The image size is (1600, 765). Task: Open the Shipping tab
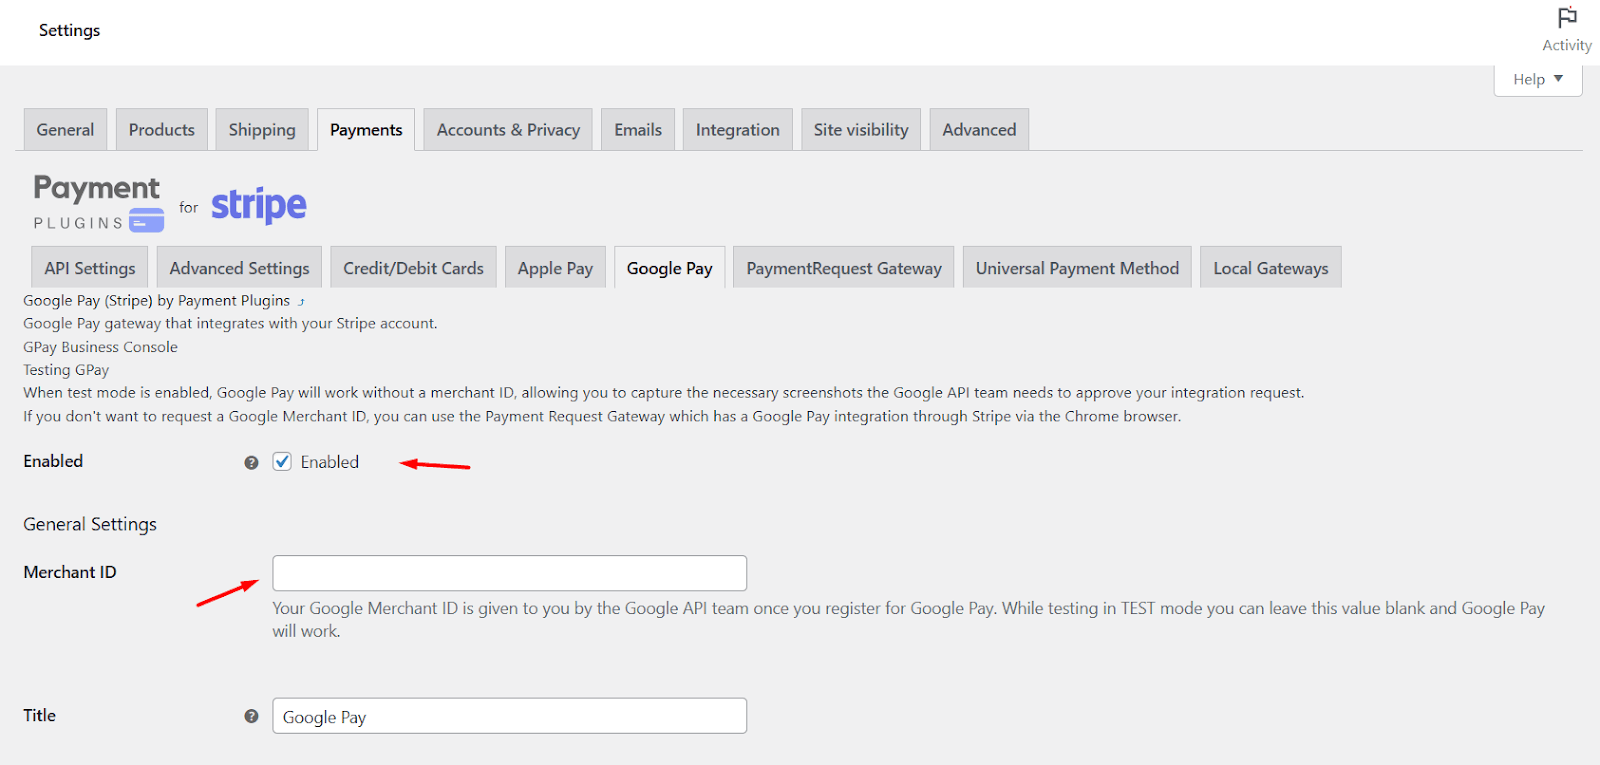(x=262, y=130)
